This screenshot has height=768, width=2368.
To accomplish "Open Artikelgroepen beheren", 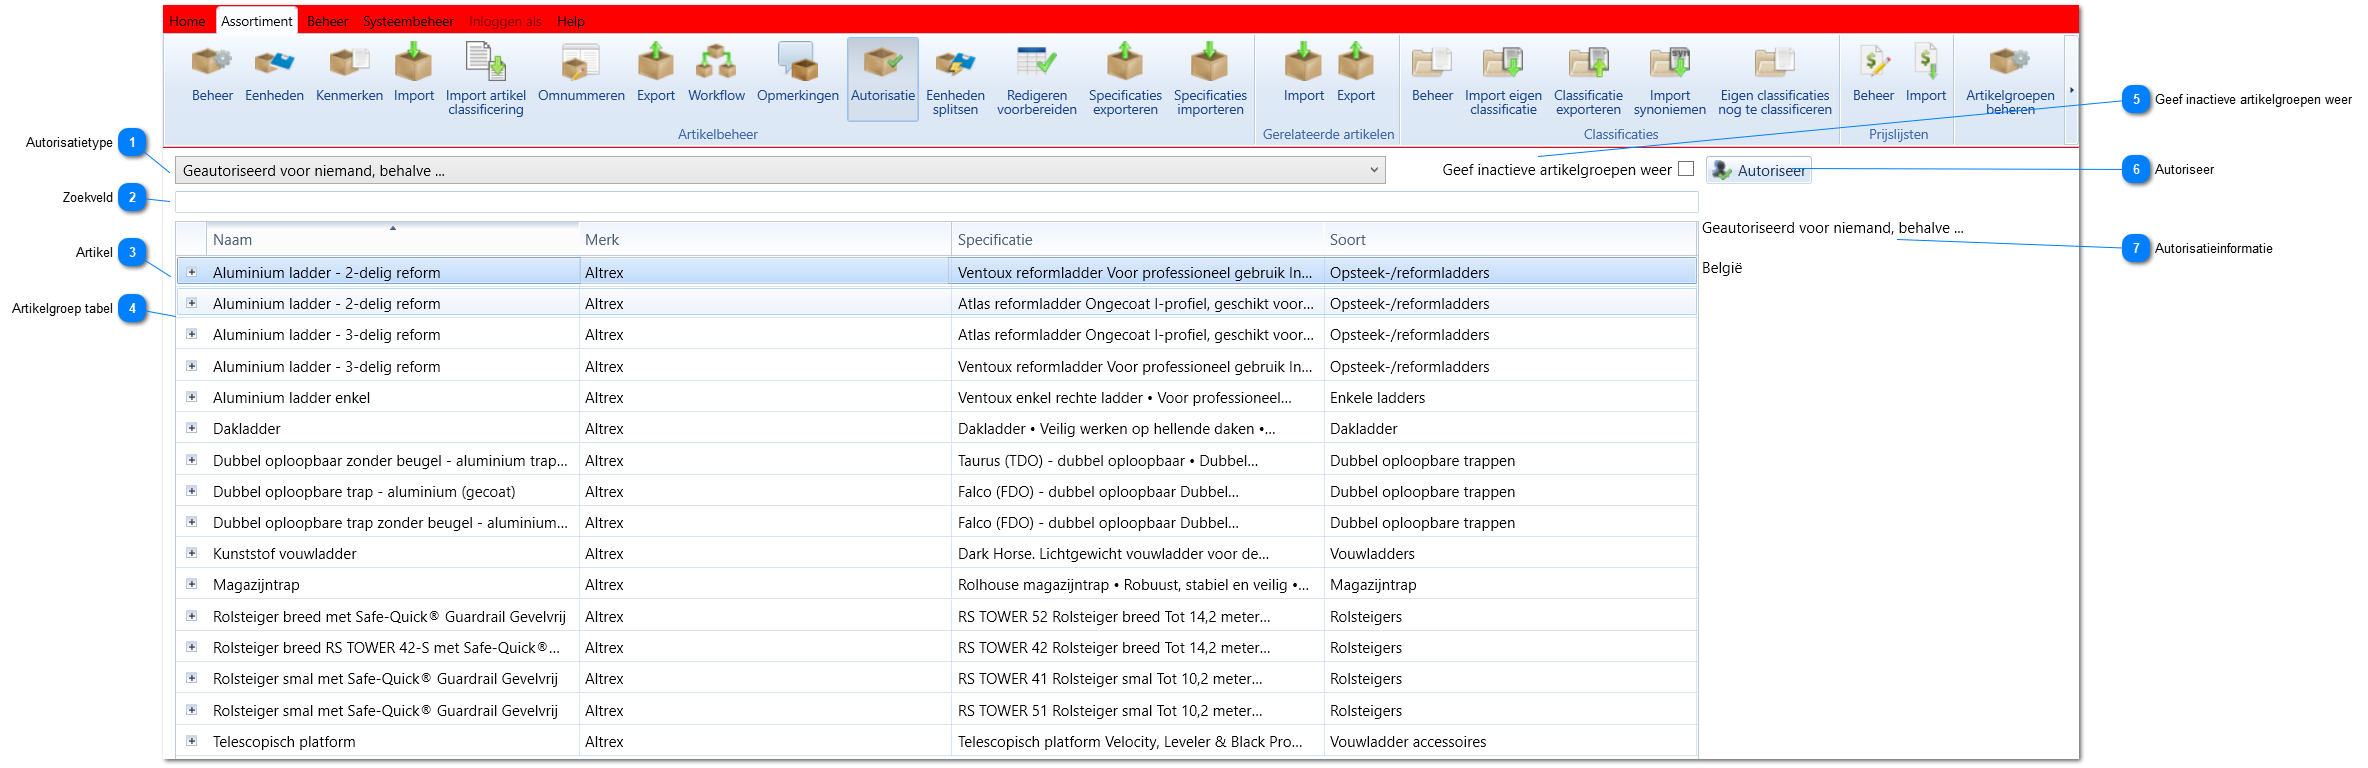I will pos(2010,80).
